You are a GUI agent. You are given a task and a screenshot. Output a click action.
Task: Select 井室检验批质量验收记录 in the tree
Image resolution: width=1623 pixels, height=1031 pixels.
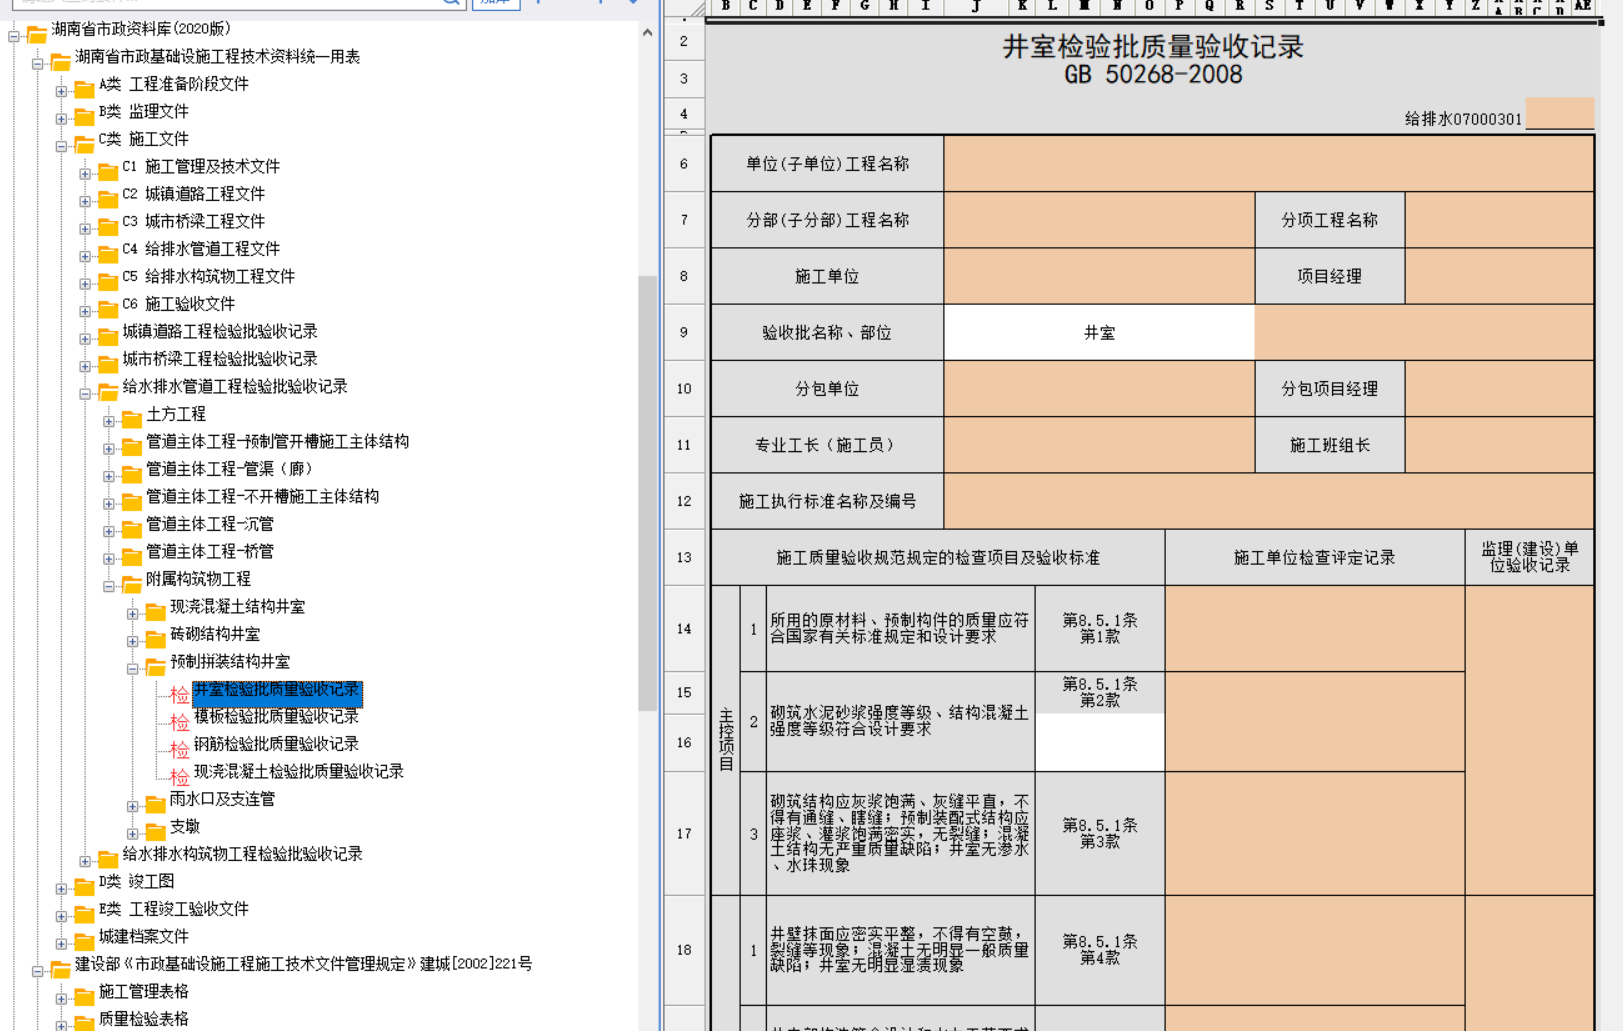[x=276, y=690]
